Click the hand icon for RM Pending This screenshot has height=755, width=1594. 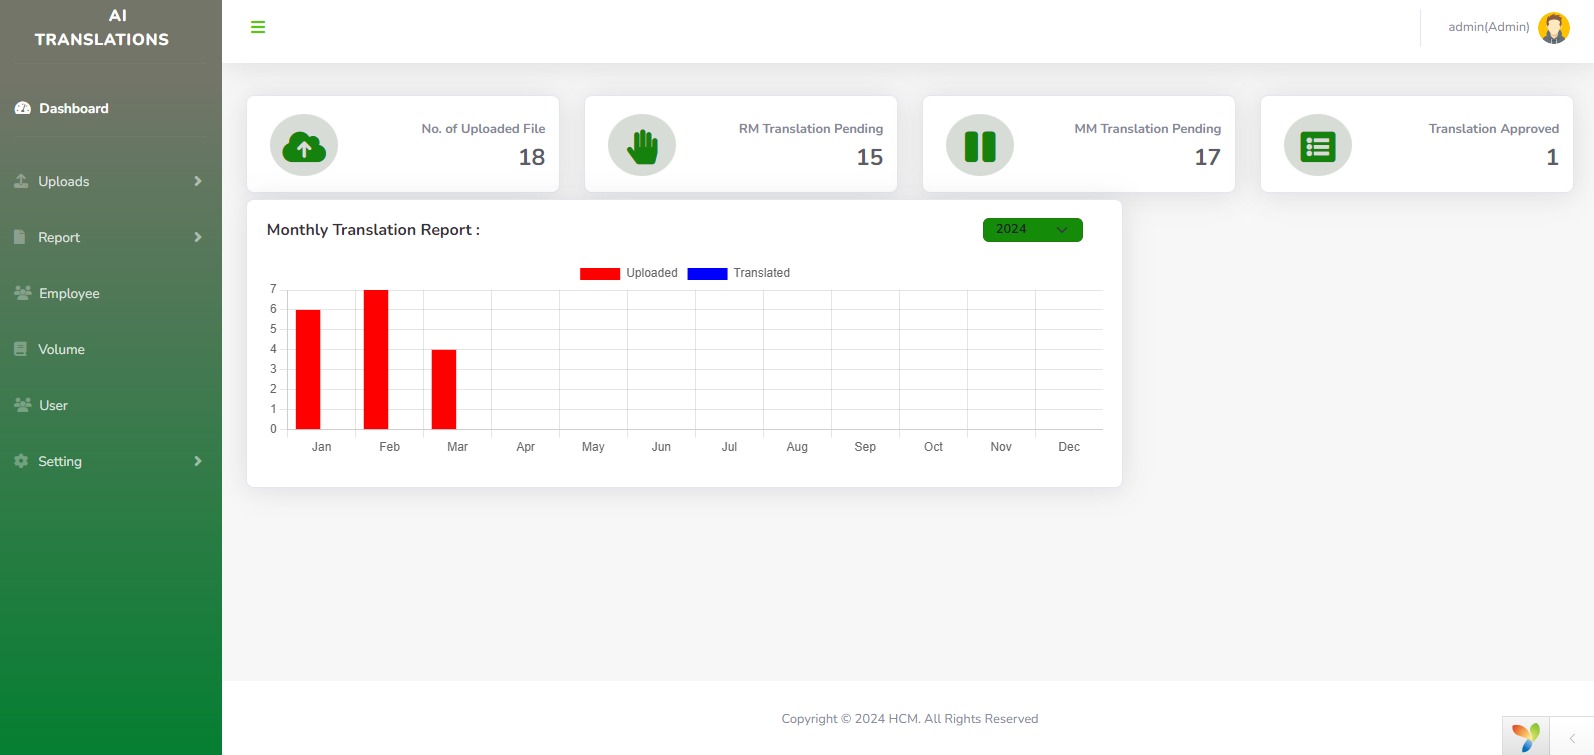(x=642, y=146)
